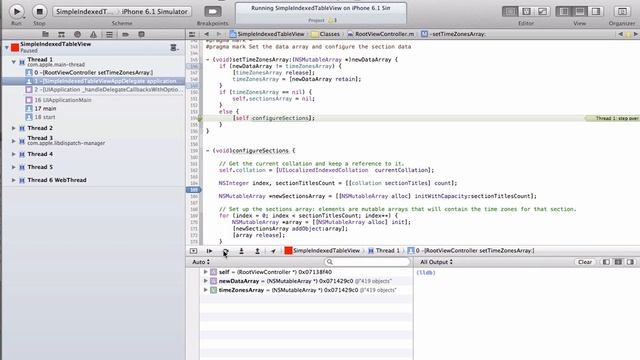Hide the debug area with toggle icon

tap(193, 251)
